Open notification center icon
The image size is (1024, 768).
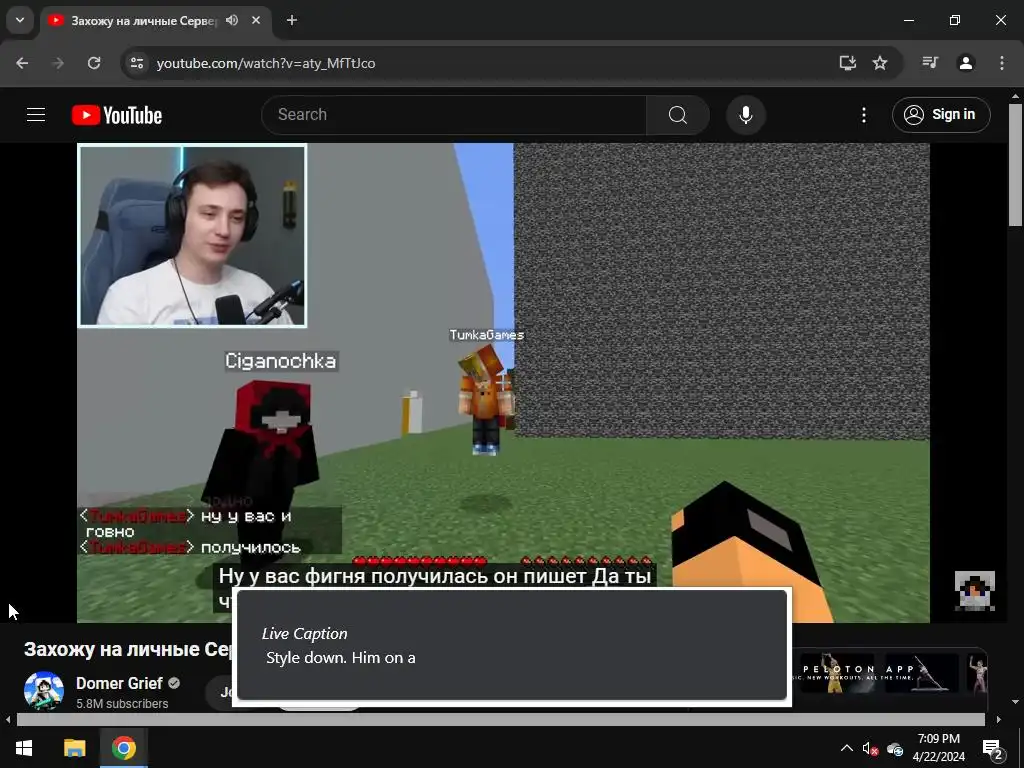[992, 748]
